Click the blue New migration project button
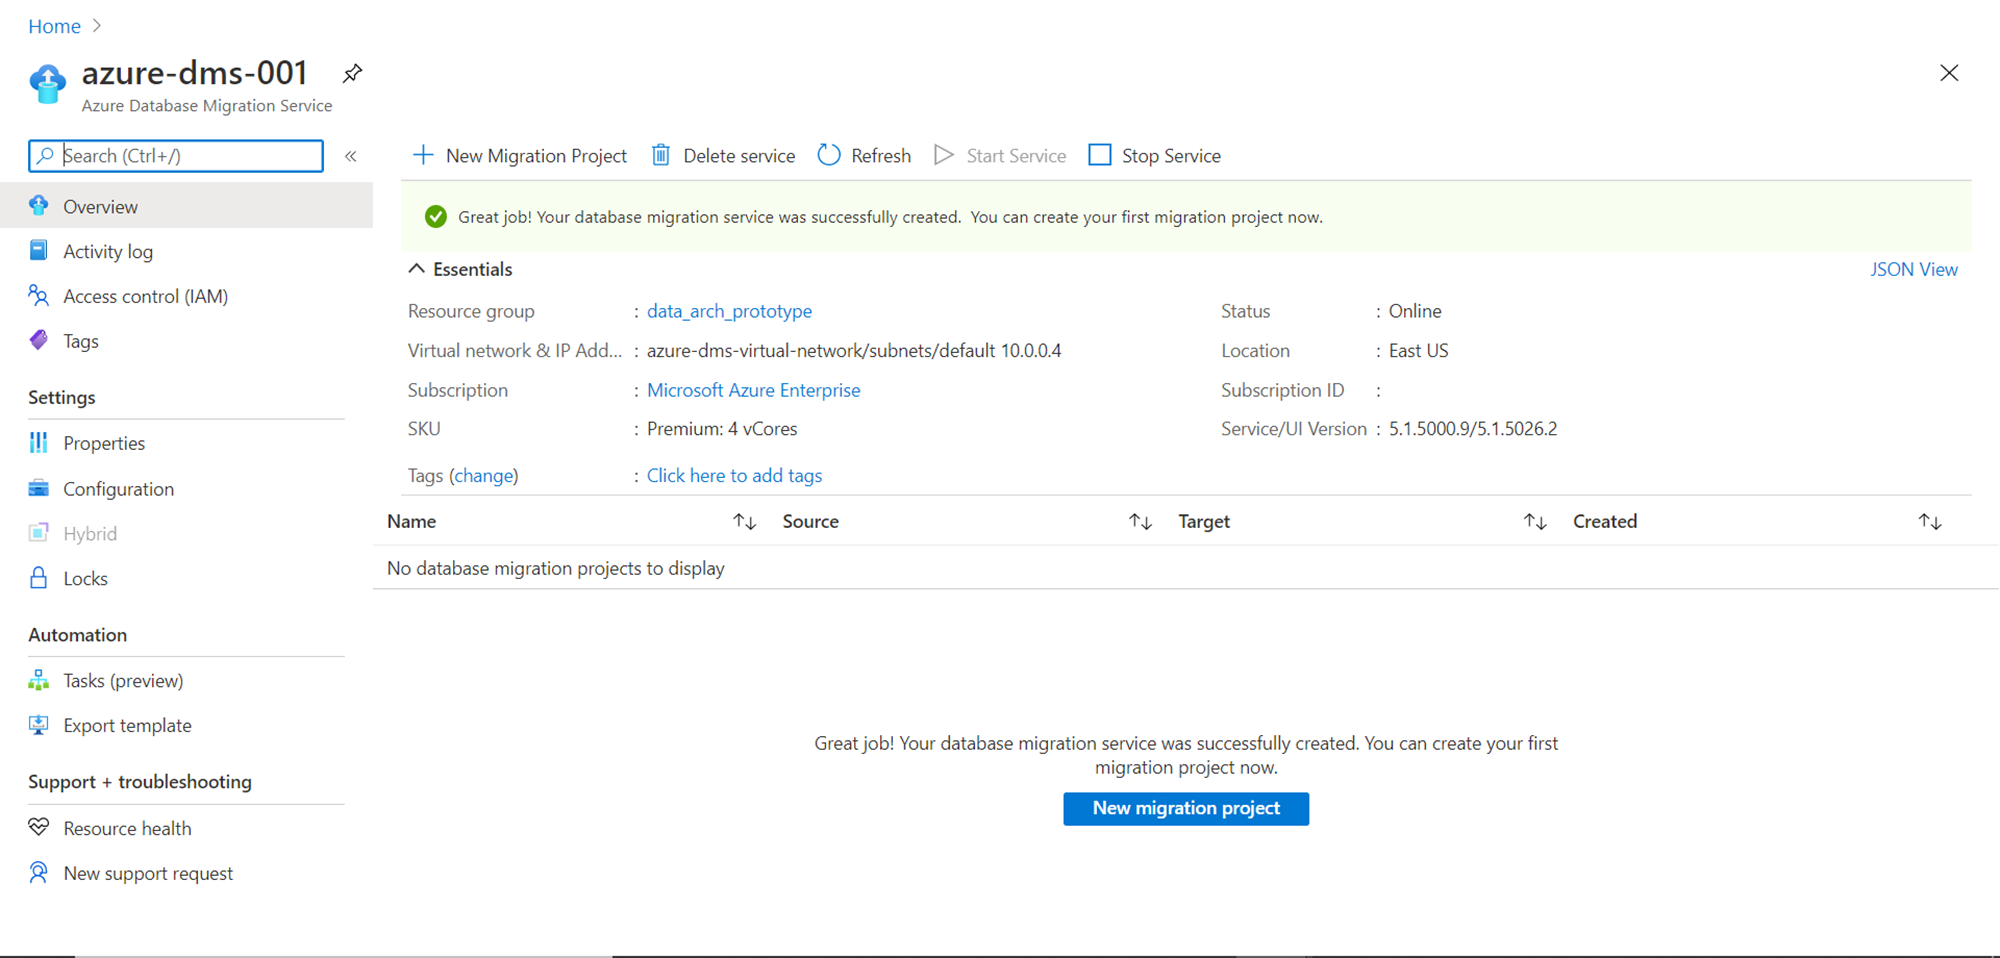The height and width of the screenshot is (958, 2000). pos(1186,808)
